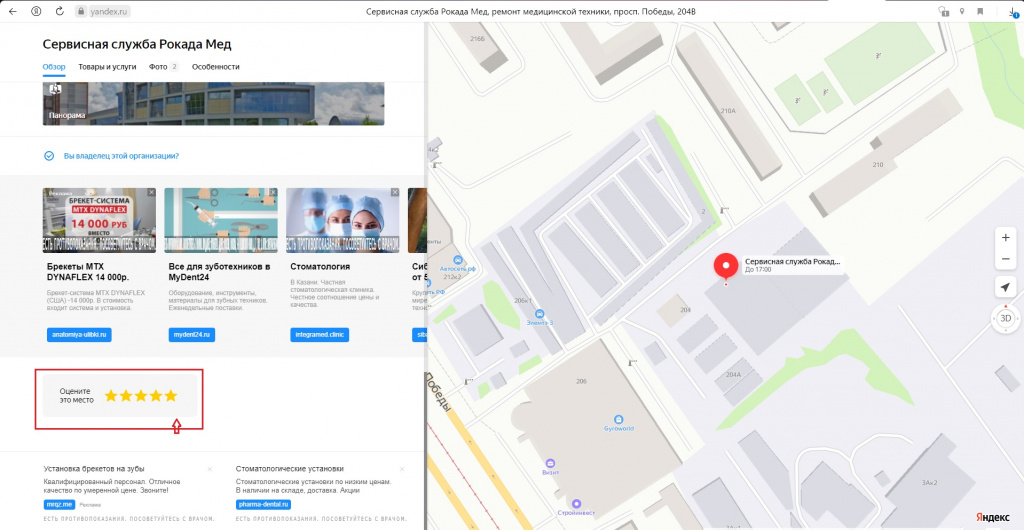
Task: Close the Брекеты MTX ad
Action: point(151,193)
